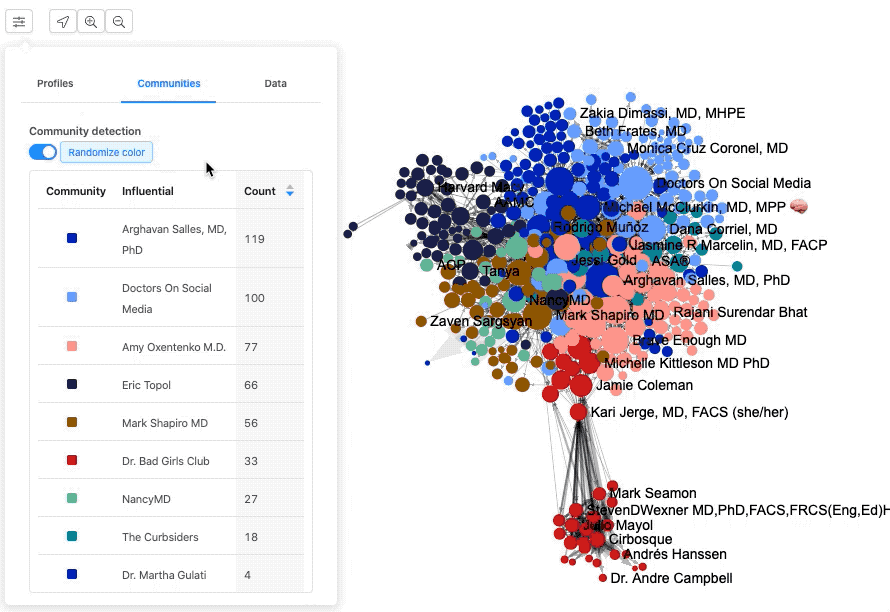Click the count value 77
The width and height of the screenshot is (890, 612).
(x=251, y=347)
